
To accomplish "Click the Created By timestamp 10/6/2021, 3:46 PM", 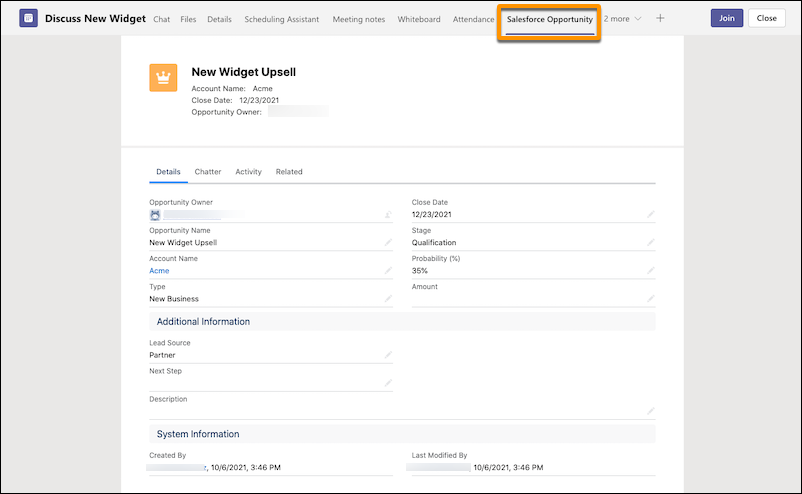I will point(246,467).
